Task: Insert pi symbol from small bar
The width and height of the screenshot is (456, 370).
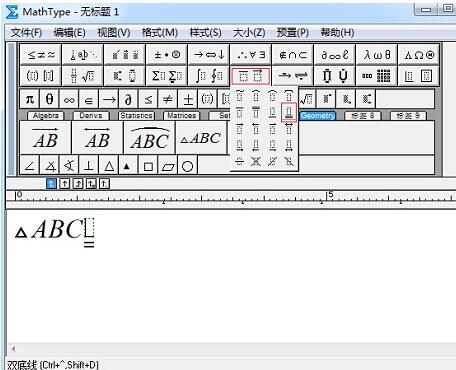Action: point(30,99)
